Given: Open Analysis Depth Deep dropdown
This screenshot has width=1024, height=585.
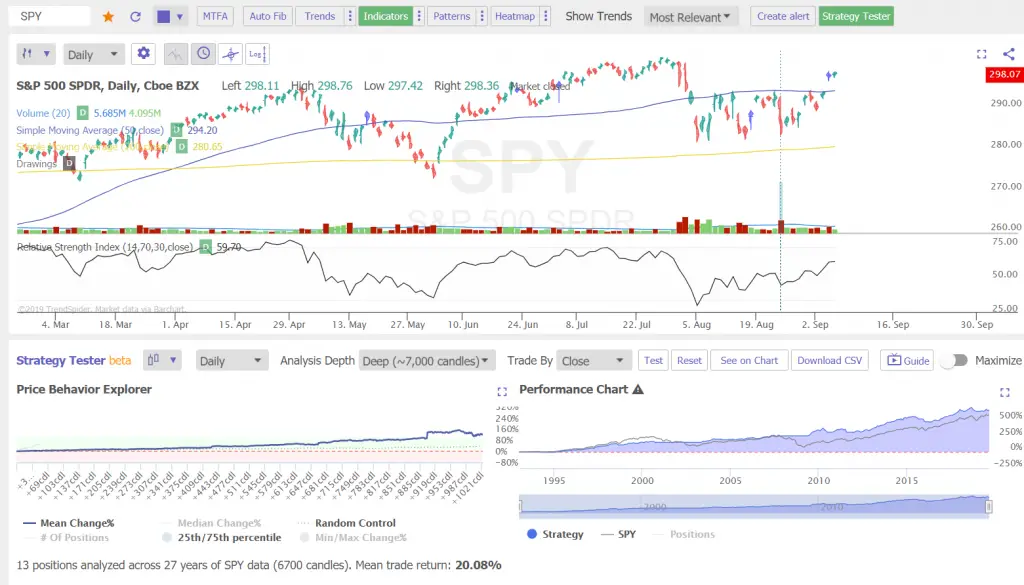Looking at the screenshot, I should point(426,360).
